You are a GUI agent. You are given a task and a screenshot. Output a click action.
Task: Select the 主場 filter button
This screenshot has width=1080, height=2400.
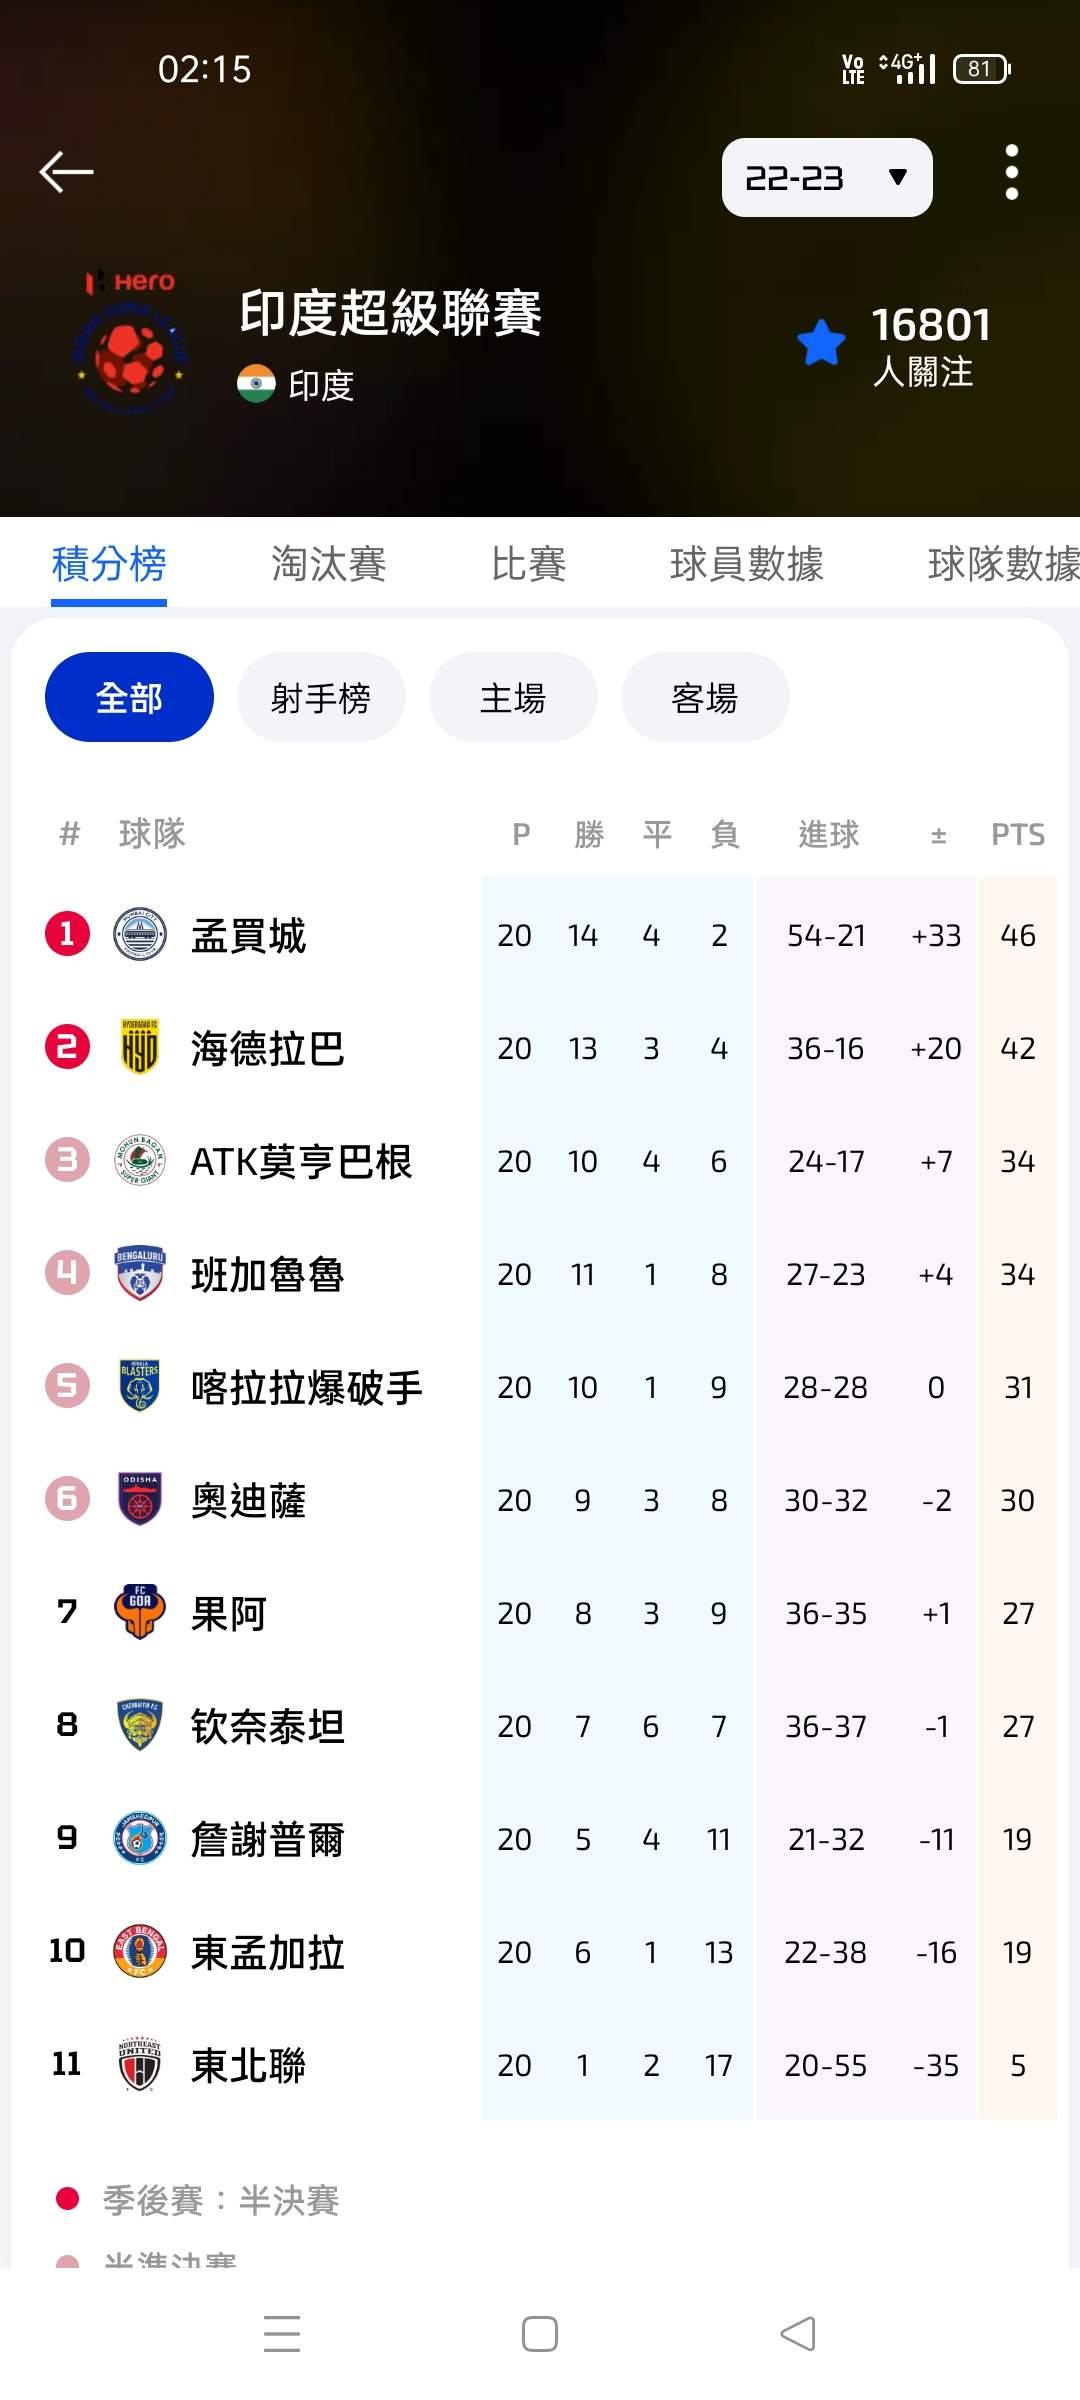(513, 697)
